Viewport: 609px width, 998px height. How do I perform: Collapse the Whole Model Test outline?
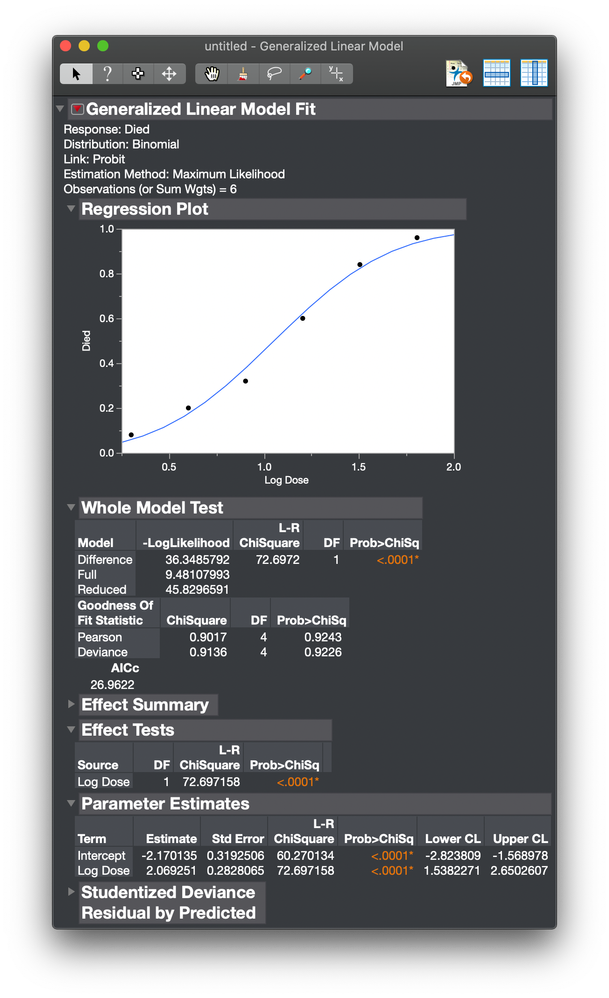71,508
